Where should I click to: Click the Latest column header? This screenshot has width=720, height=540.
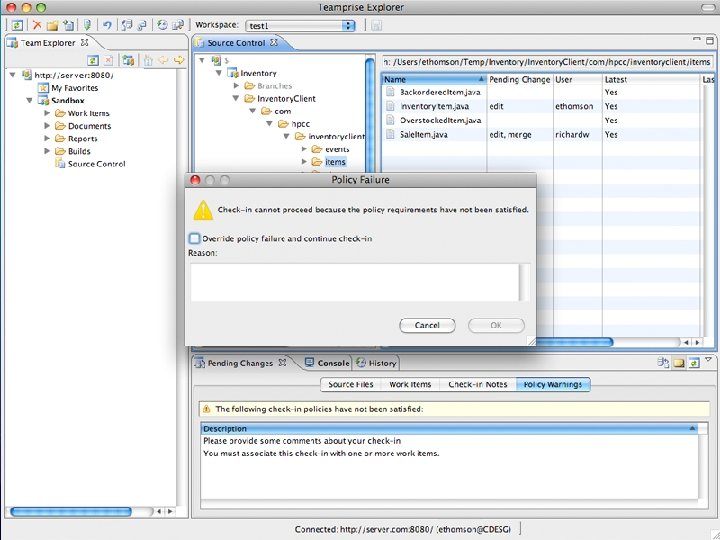pos(650,79)
